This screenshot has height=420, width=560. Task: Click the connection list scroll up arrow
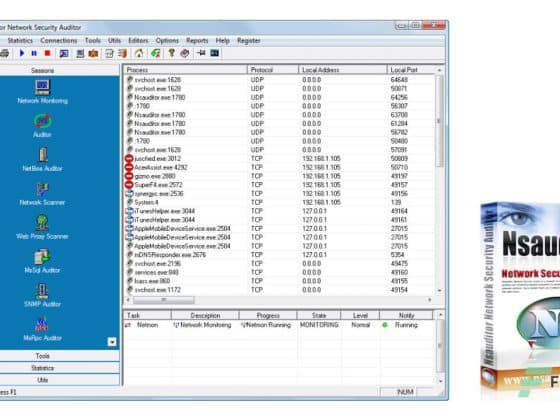point(440,70)
